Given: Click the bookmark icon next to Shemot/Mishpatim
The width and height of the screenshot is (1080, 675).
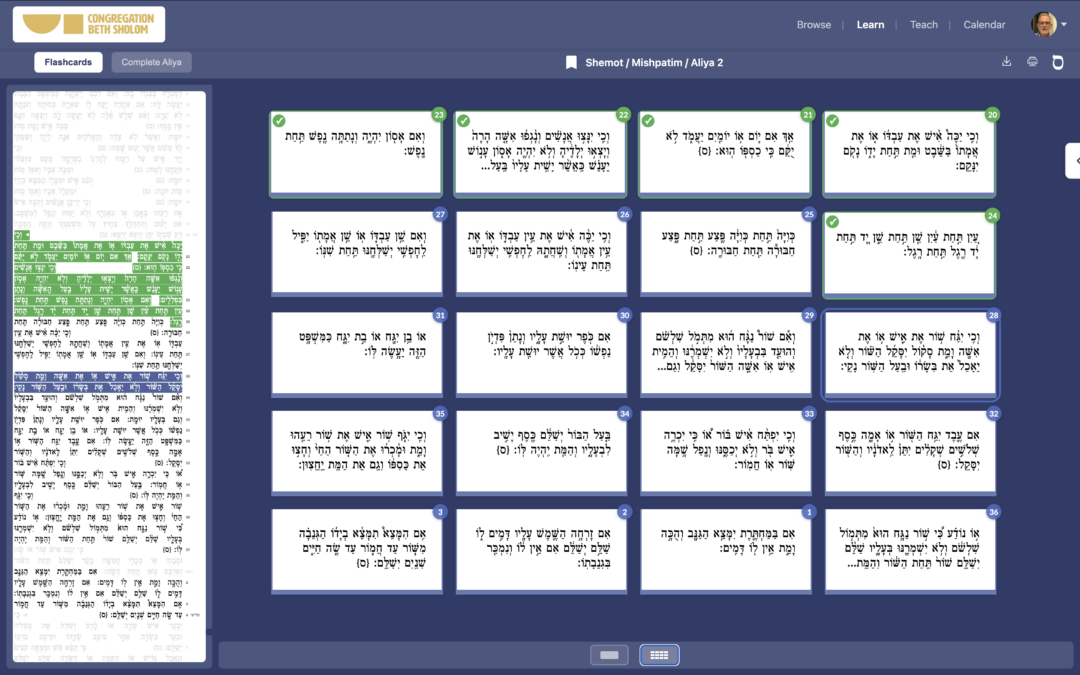Looking at the screenshot, I should [x=571, y=62].
